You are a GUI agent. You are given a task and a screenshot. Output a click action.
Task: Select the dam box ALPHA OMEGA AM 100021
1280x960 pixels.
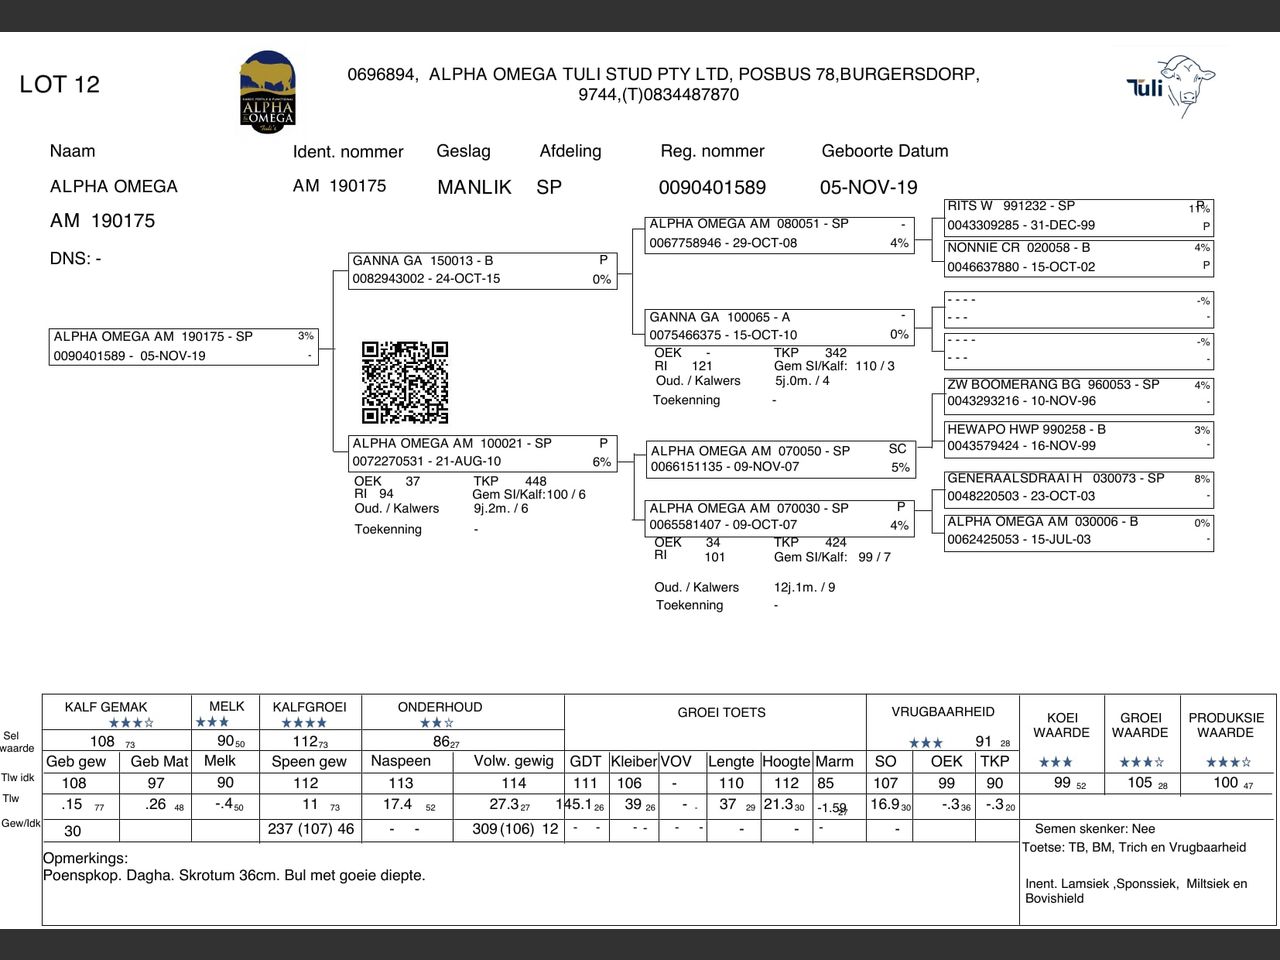tap(482, 453)
